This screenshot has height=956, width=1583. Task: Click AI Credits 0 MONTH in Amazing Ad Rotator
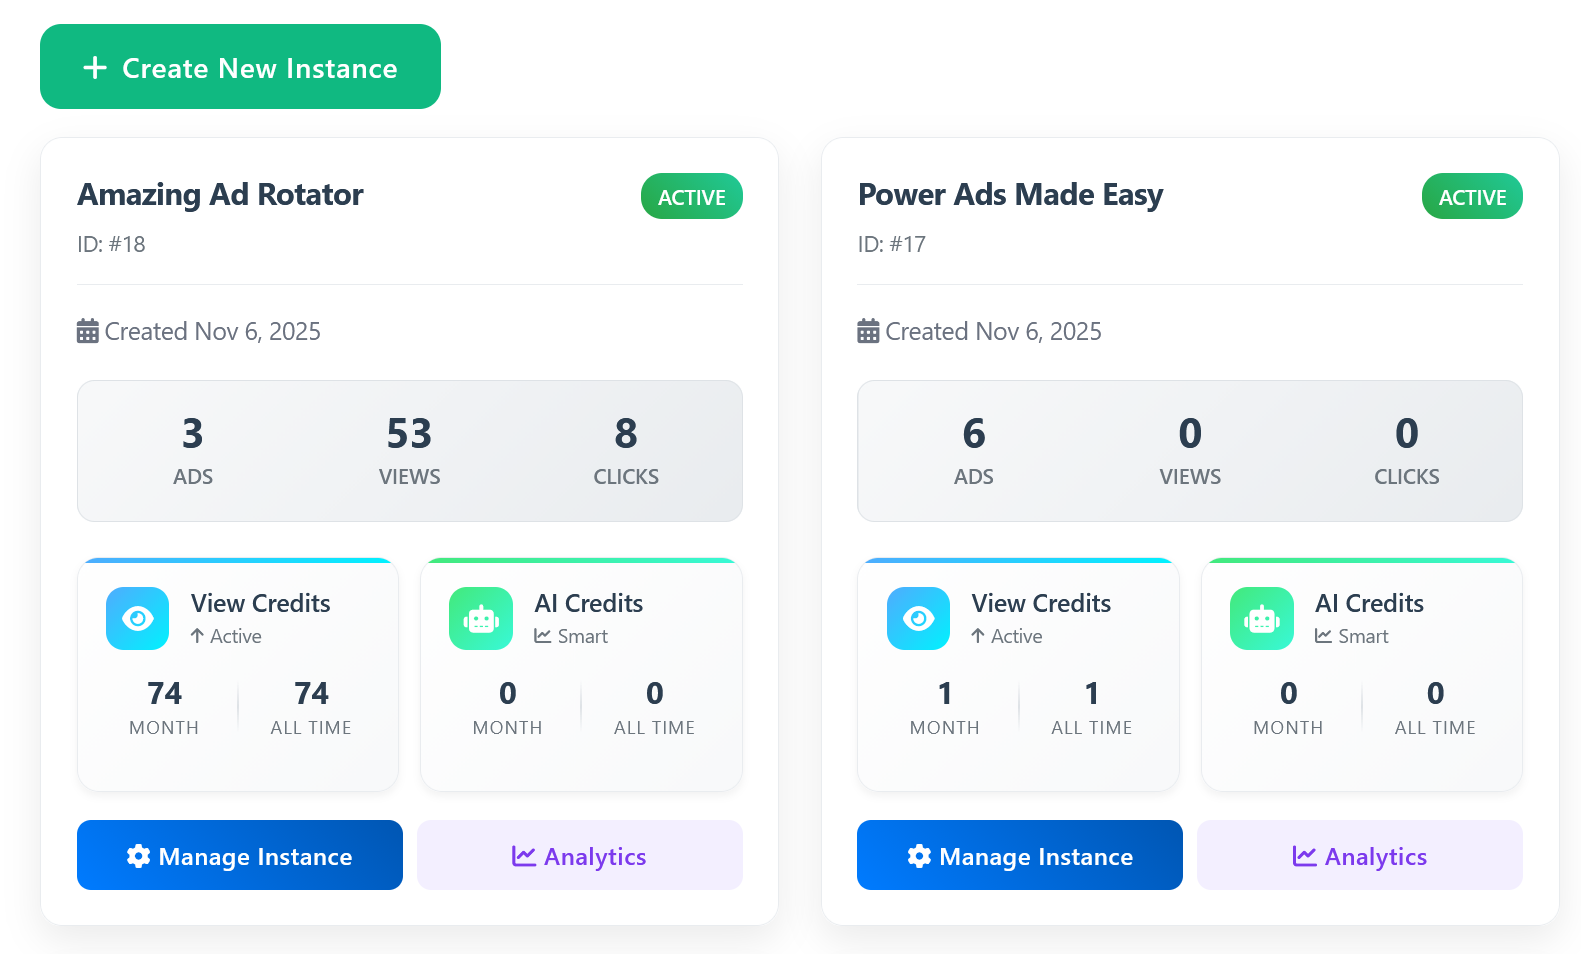click(x=508, y=708)
